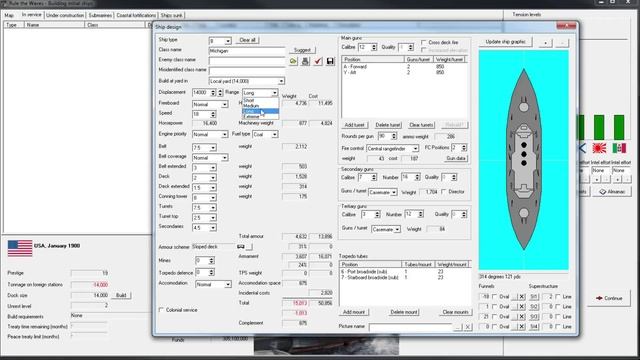Open the Accomodation dropdown

pos(227,284)
